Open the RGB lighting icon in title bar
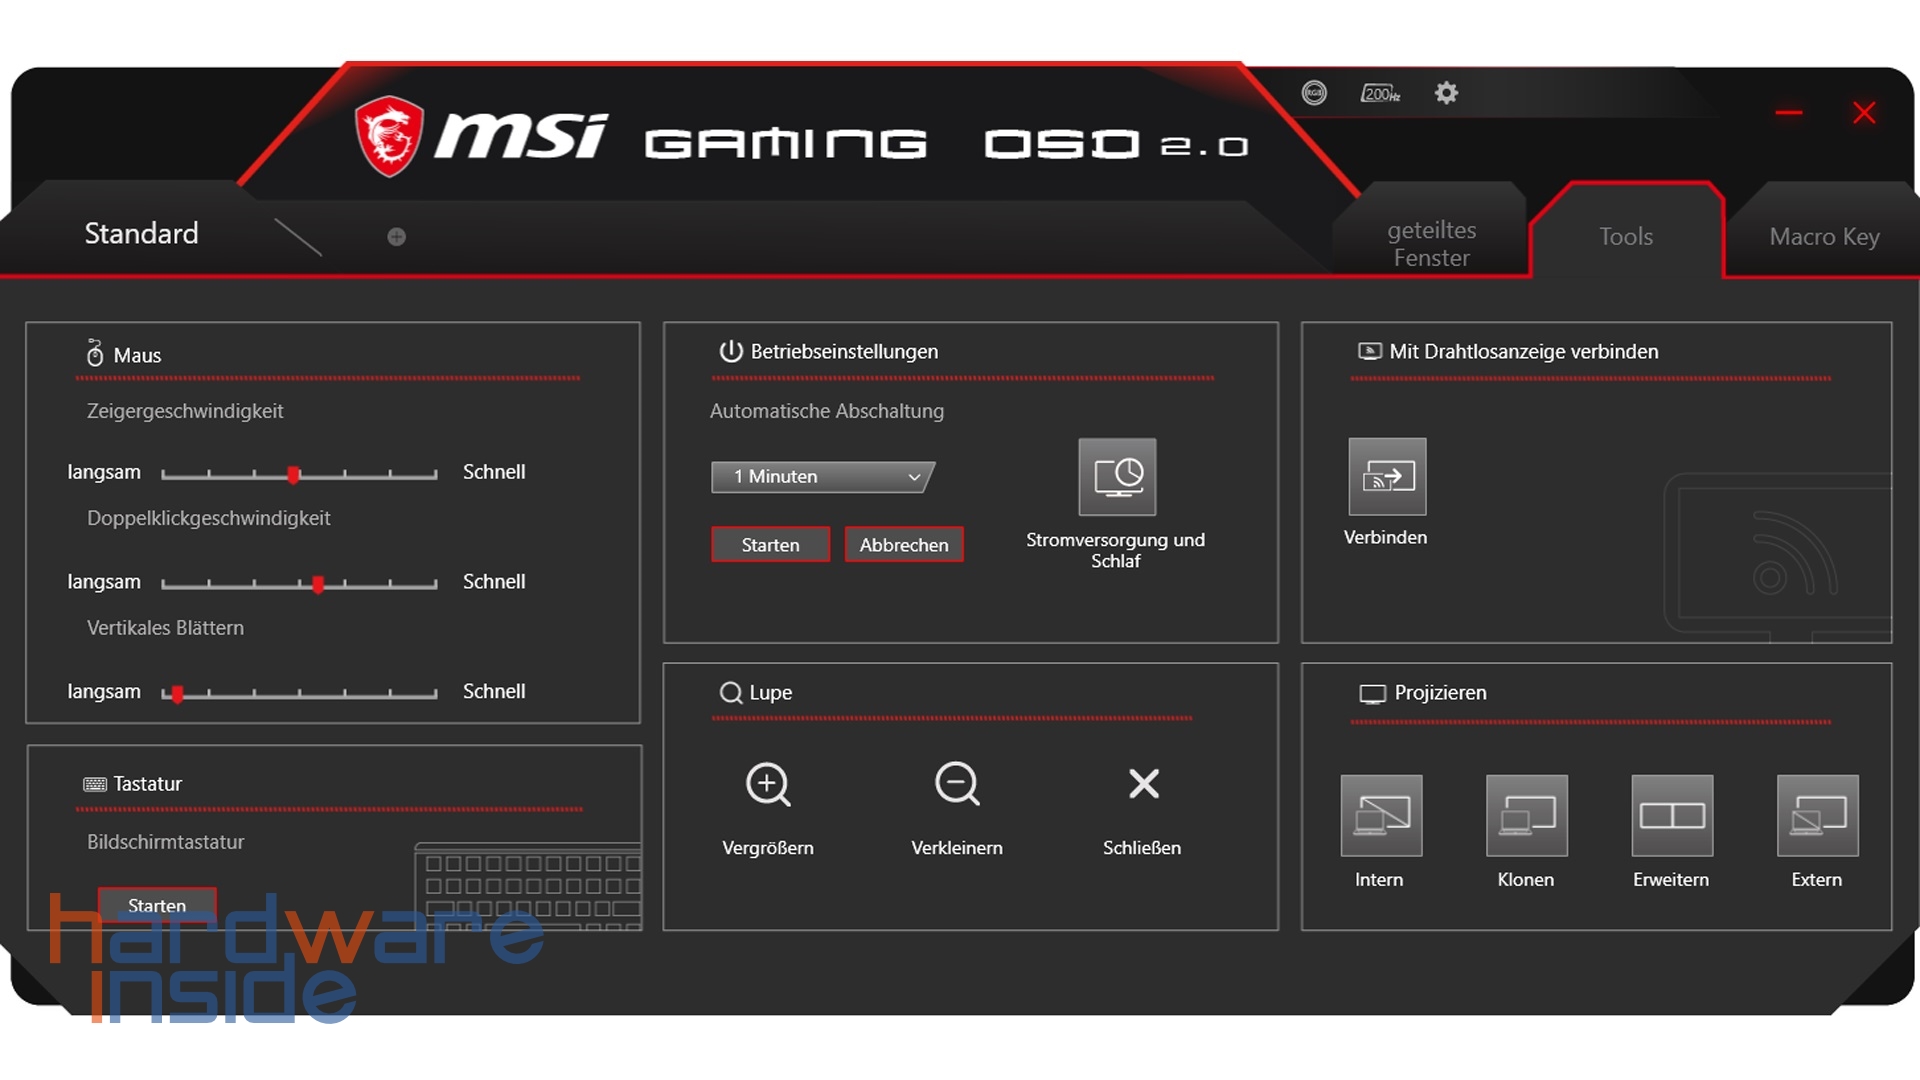 click(1314, 93)
